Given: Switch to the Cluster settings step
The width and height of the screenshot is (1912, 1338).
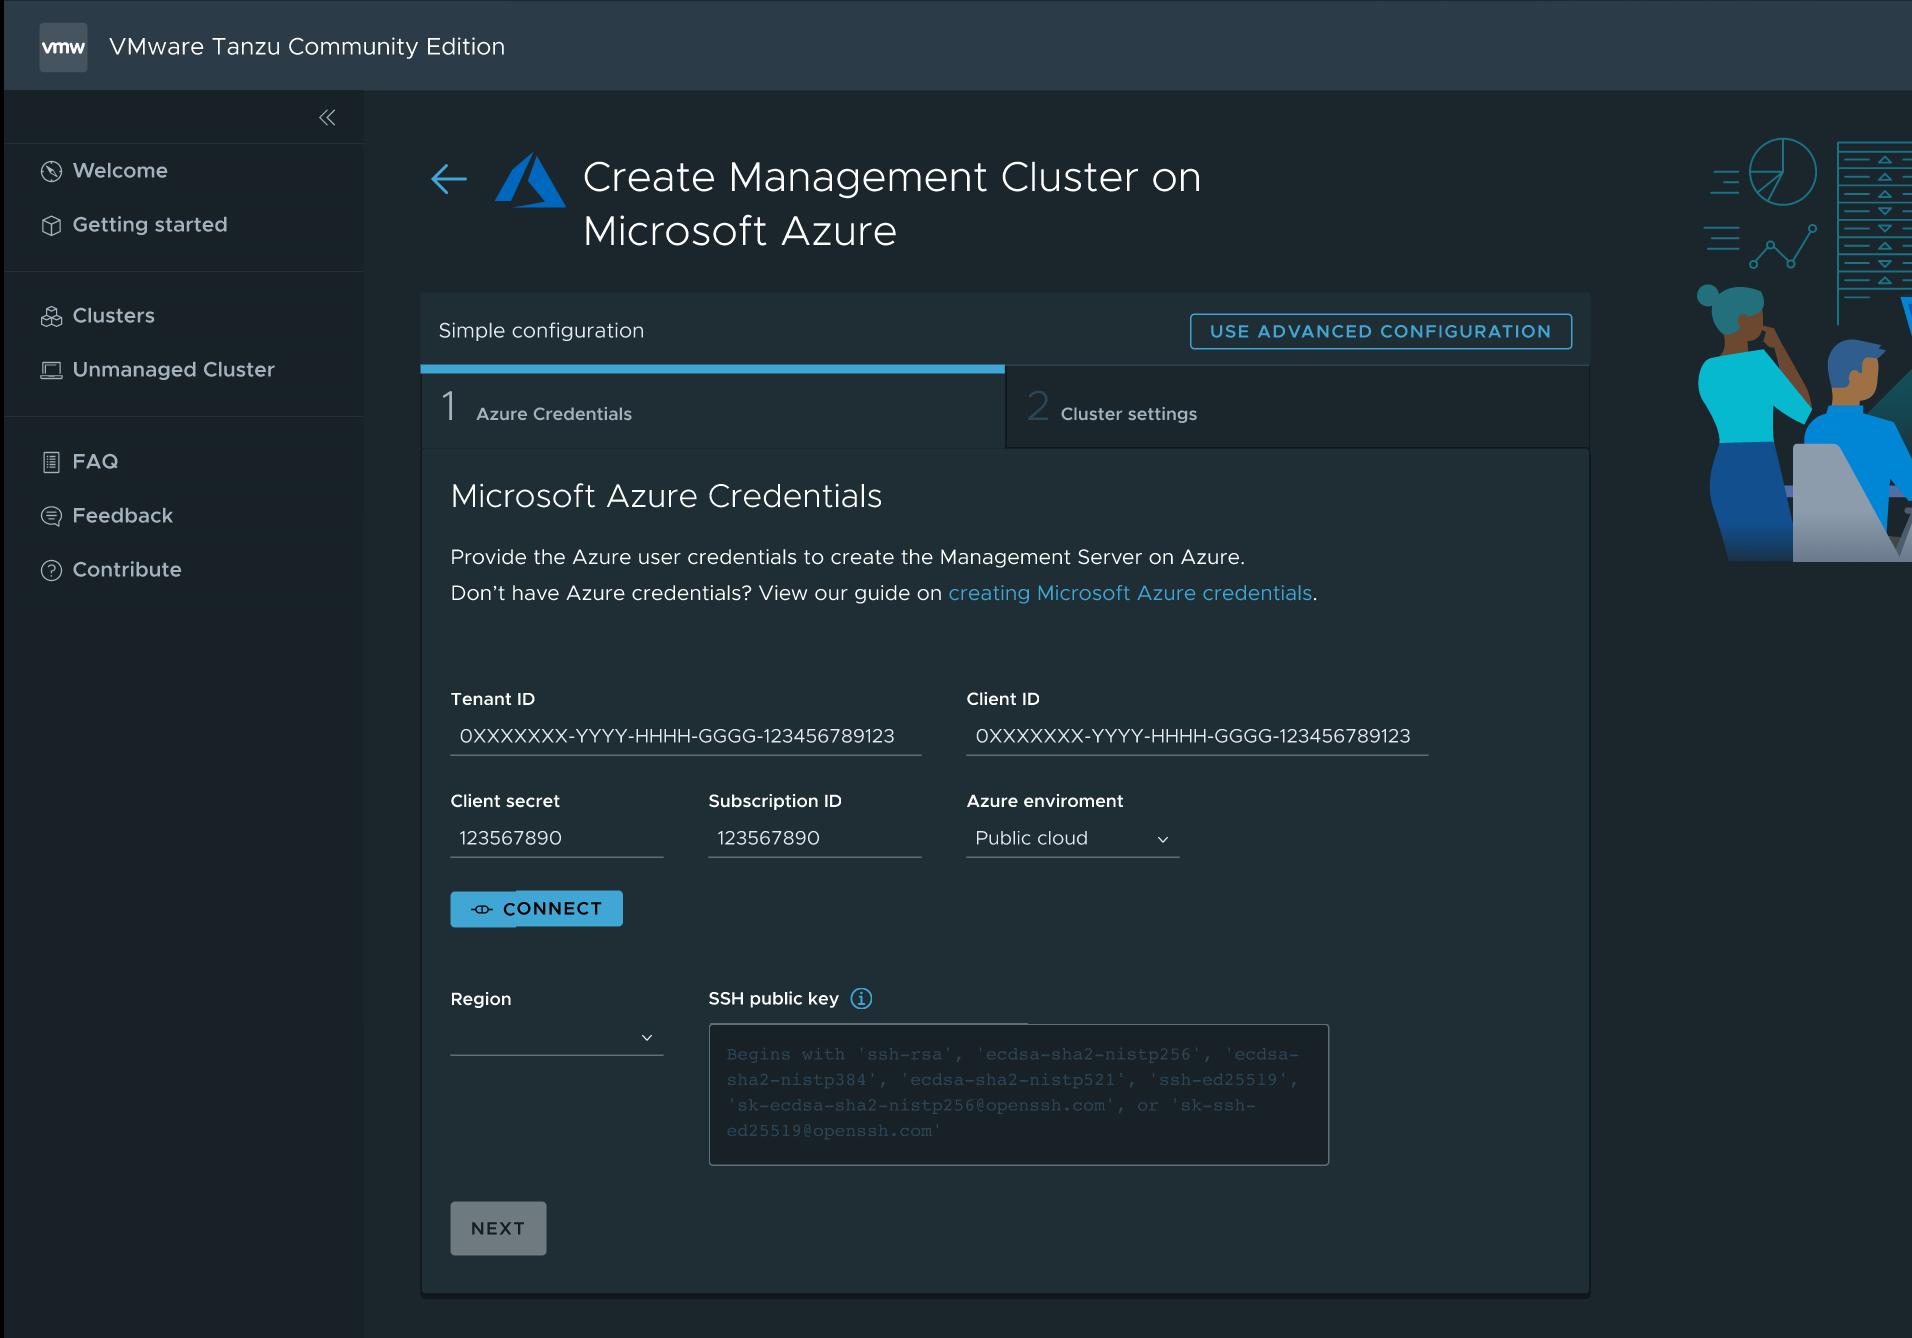Looking at the screenshot, I should click(x=1128, y=413).
